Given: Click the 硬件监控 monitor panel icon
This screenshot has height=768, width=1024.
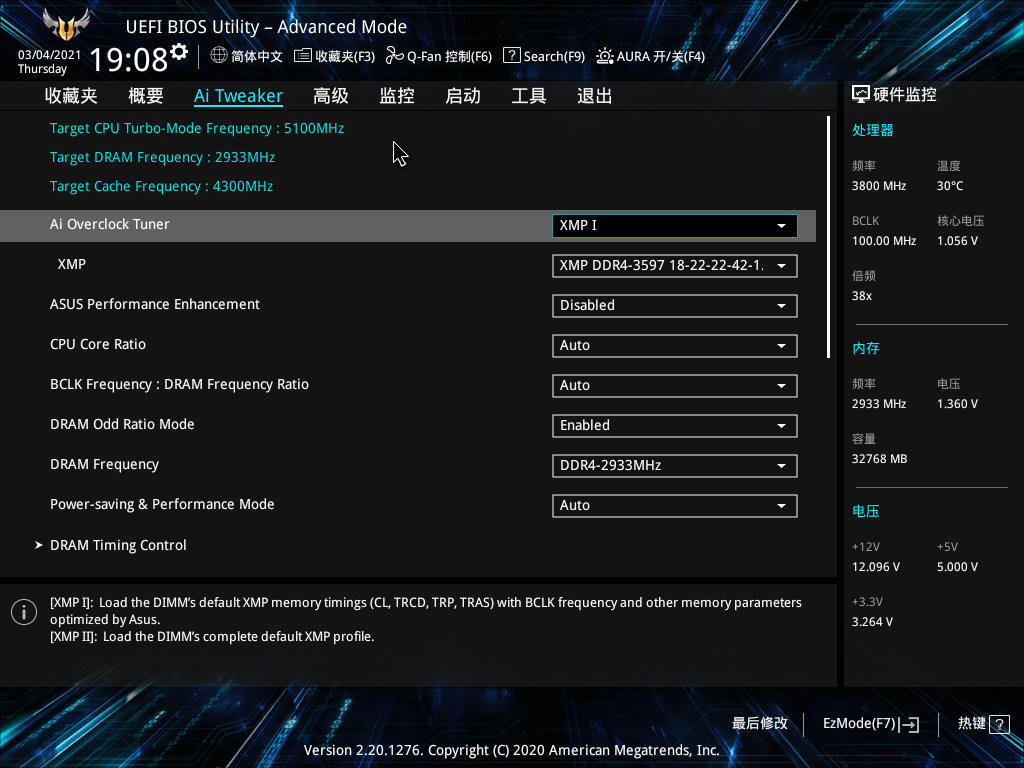Looking at the screenshot, I should pyautogui.click(x=858, y=93).
